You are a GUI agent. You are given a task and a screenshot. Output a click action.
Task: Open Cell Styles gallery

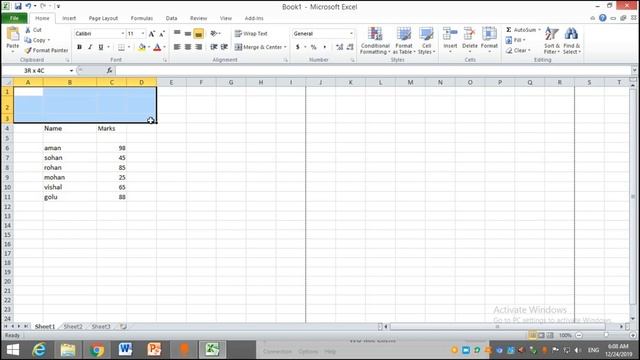tap(427, 40)
